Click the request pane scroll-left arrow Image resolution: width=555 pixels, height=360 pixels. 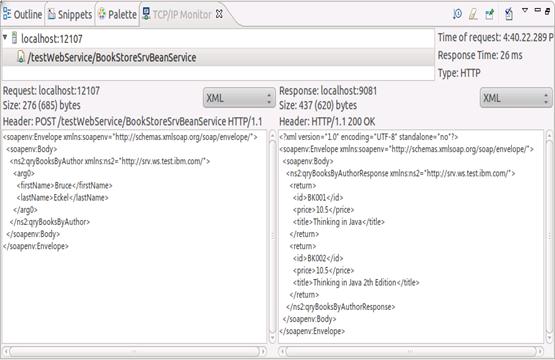tap(6, 352)
